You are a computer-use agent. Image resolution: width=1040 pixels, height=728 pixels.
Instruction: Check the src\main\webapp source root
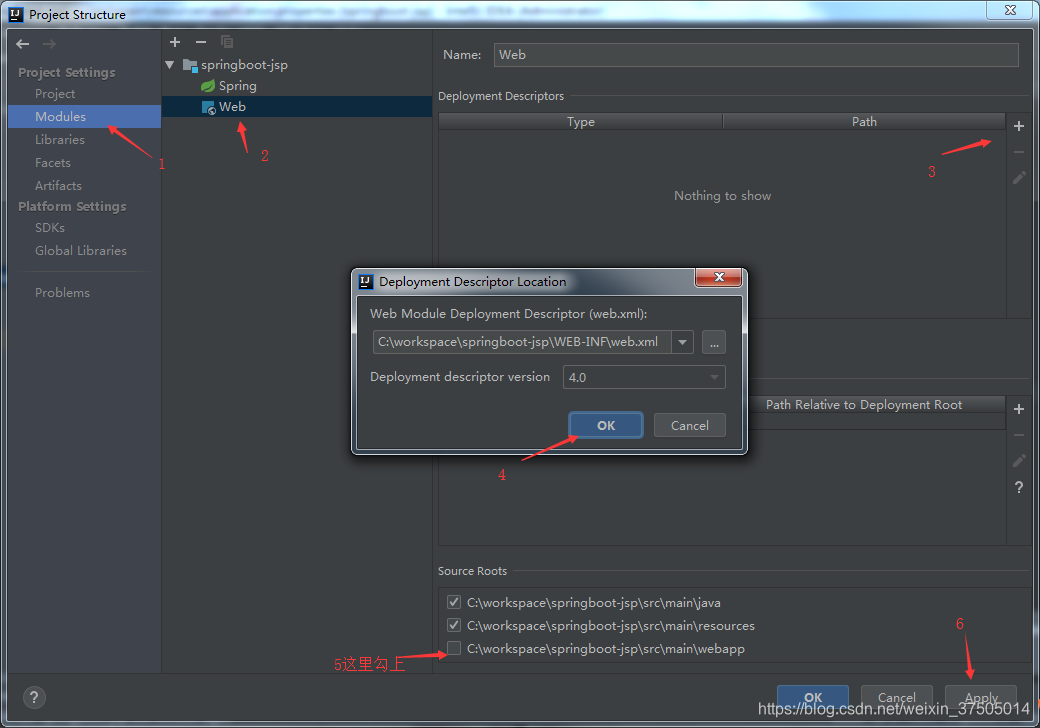[x=454, y=648]
